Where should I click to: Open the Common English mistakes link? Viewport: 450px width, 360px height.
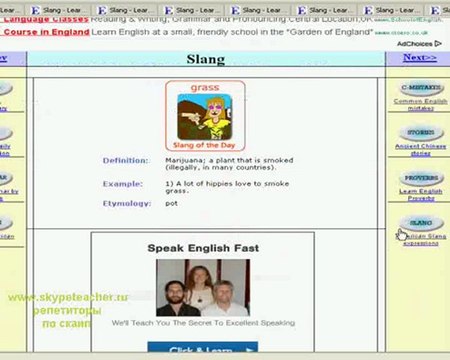click(421, 105)
